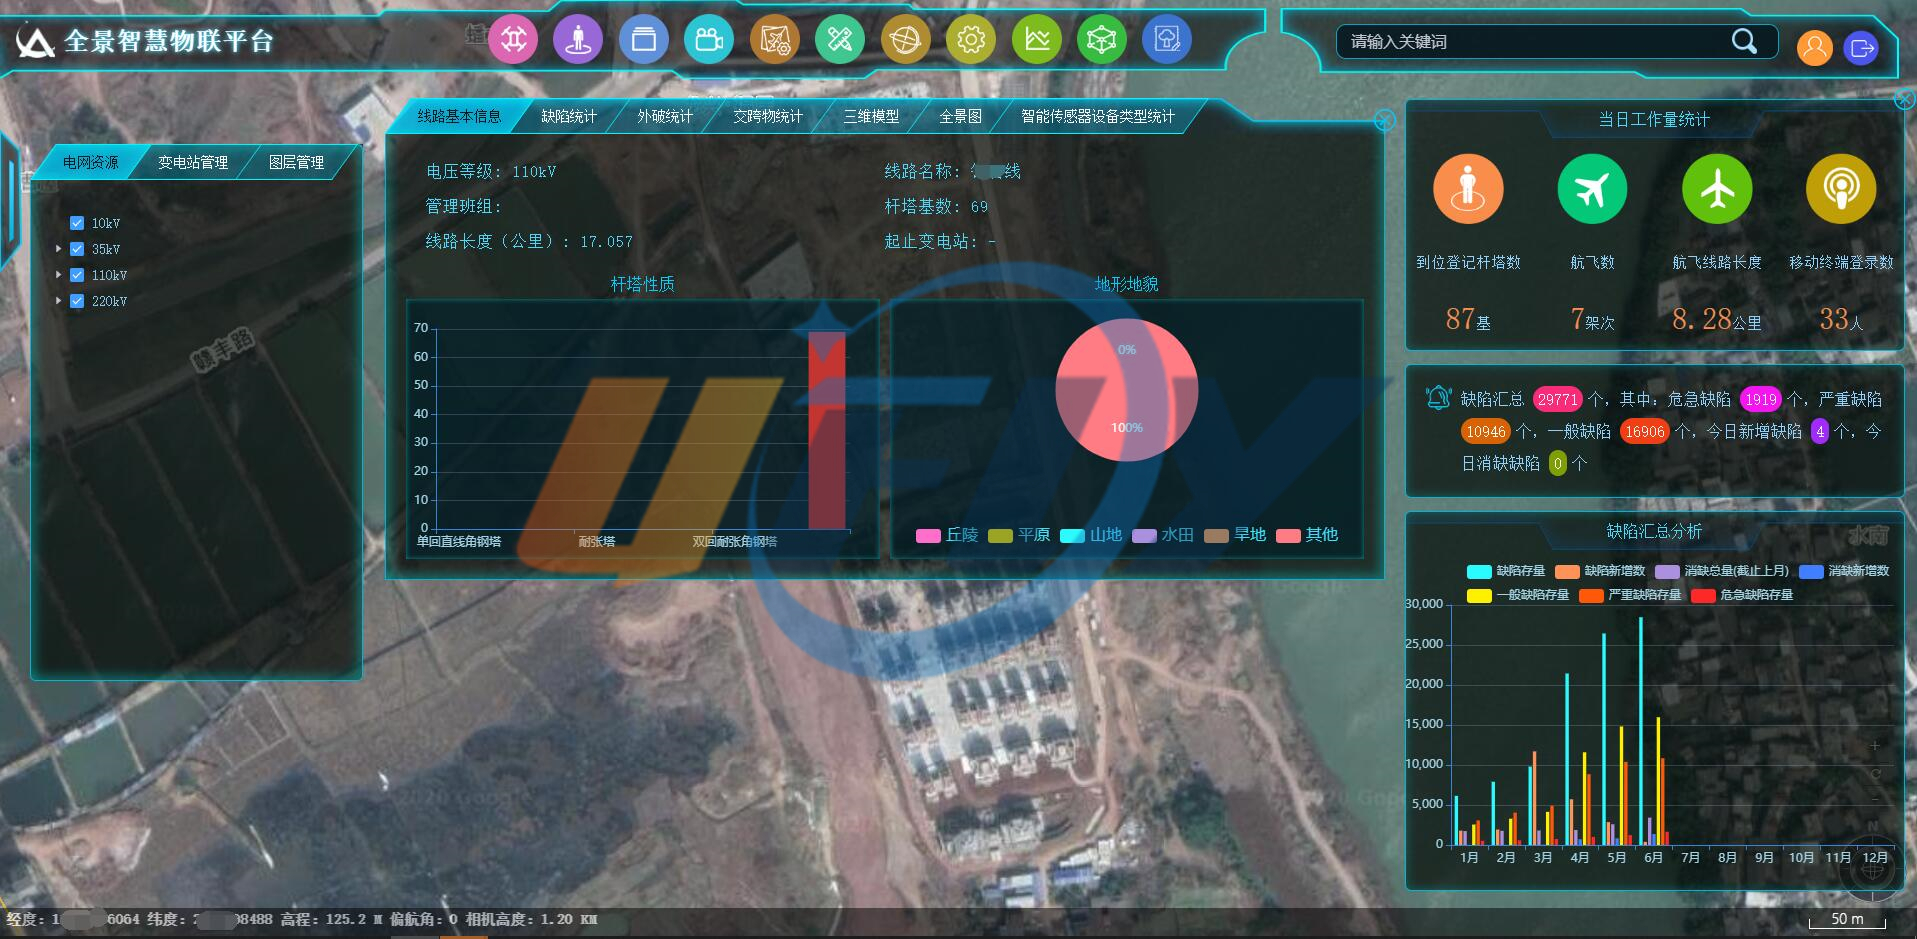Click the 10946 severe defect badge

click(x=1486, y=431)
